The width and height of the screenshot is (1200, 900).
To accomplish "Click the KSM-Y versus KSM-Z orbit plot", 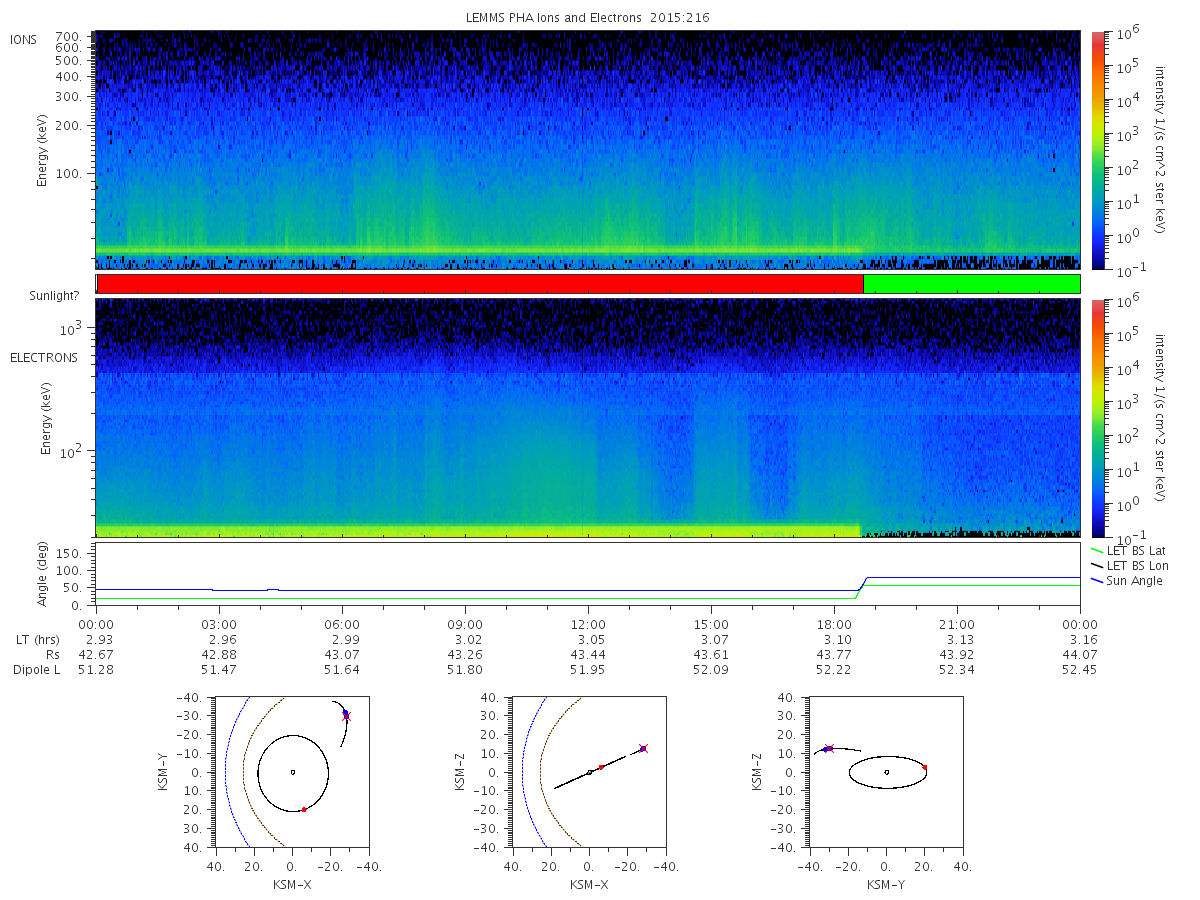I will pos(886,772).
